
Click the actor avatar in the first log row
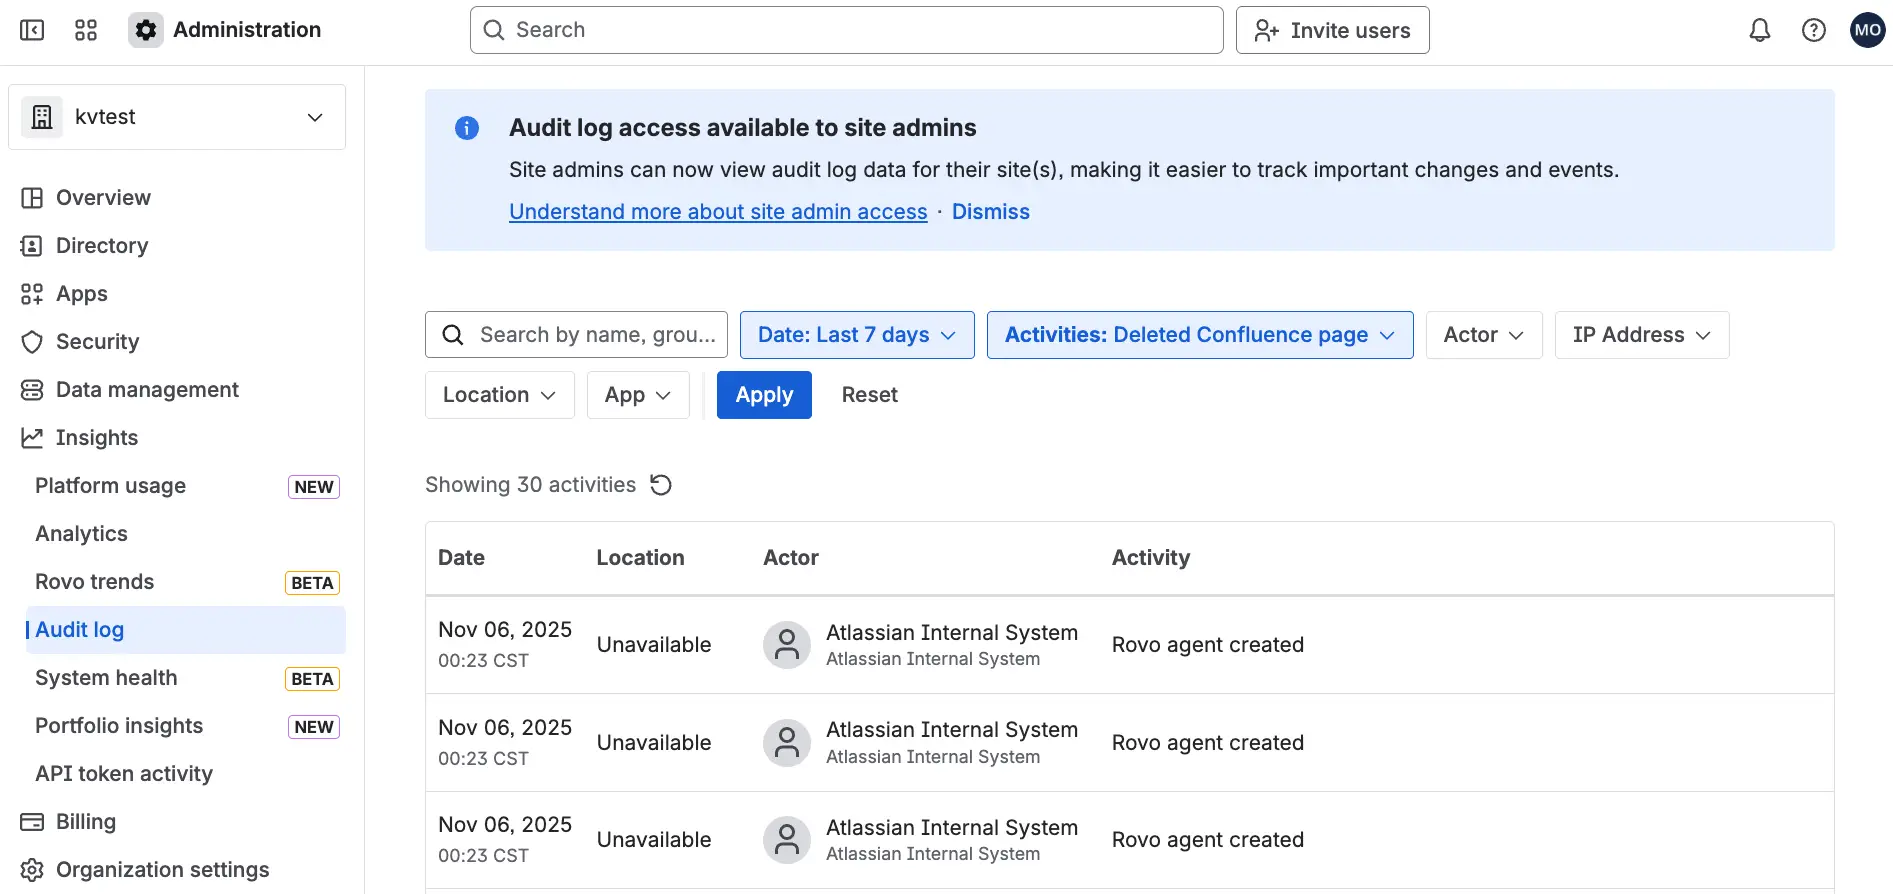(787, 645)
